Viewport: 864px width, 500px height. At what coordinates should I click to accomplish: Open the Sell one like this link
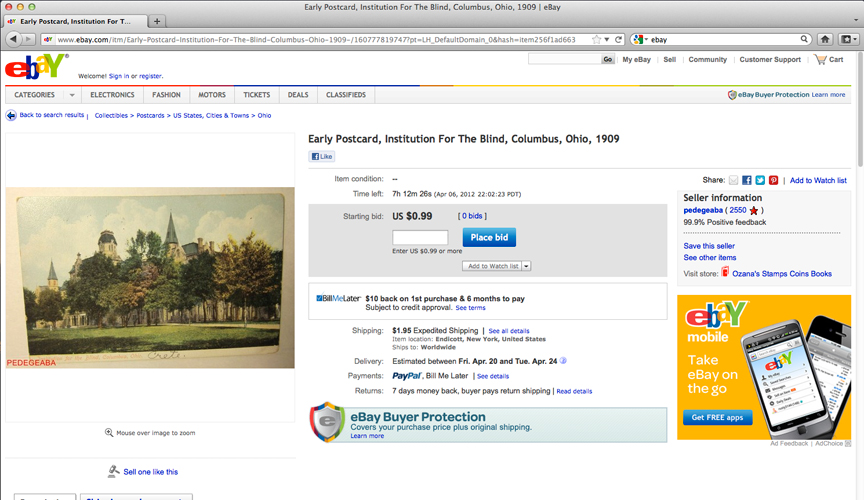click(x=150, y=472)
